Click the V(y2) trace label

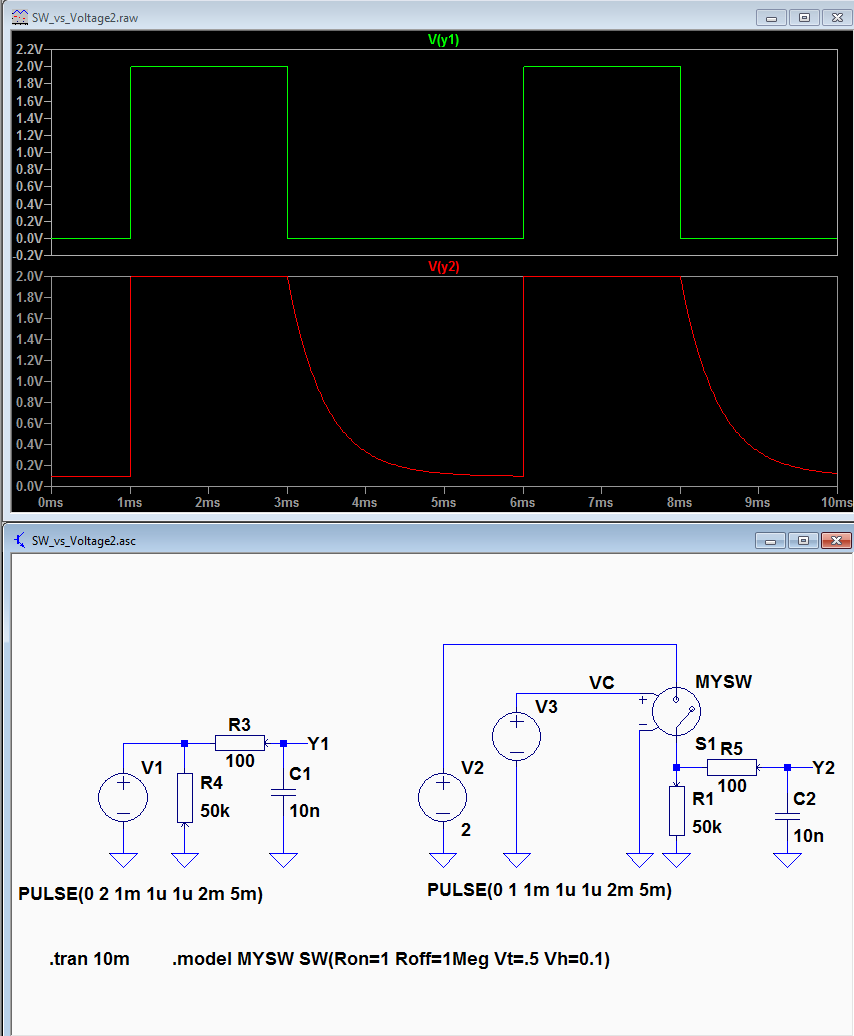tap(443, 266)
